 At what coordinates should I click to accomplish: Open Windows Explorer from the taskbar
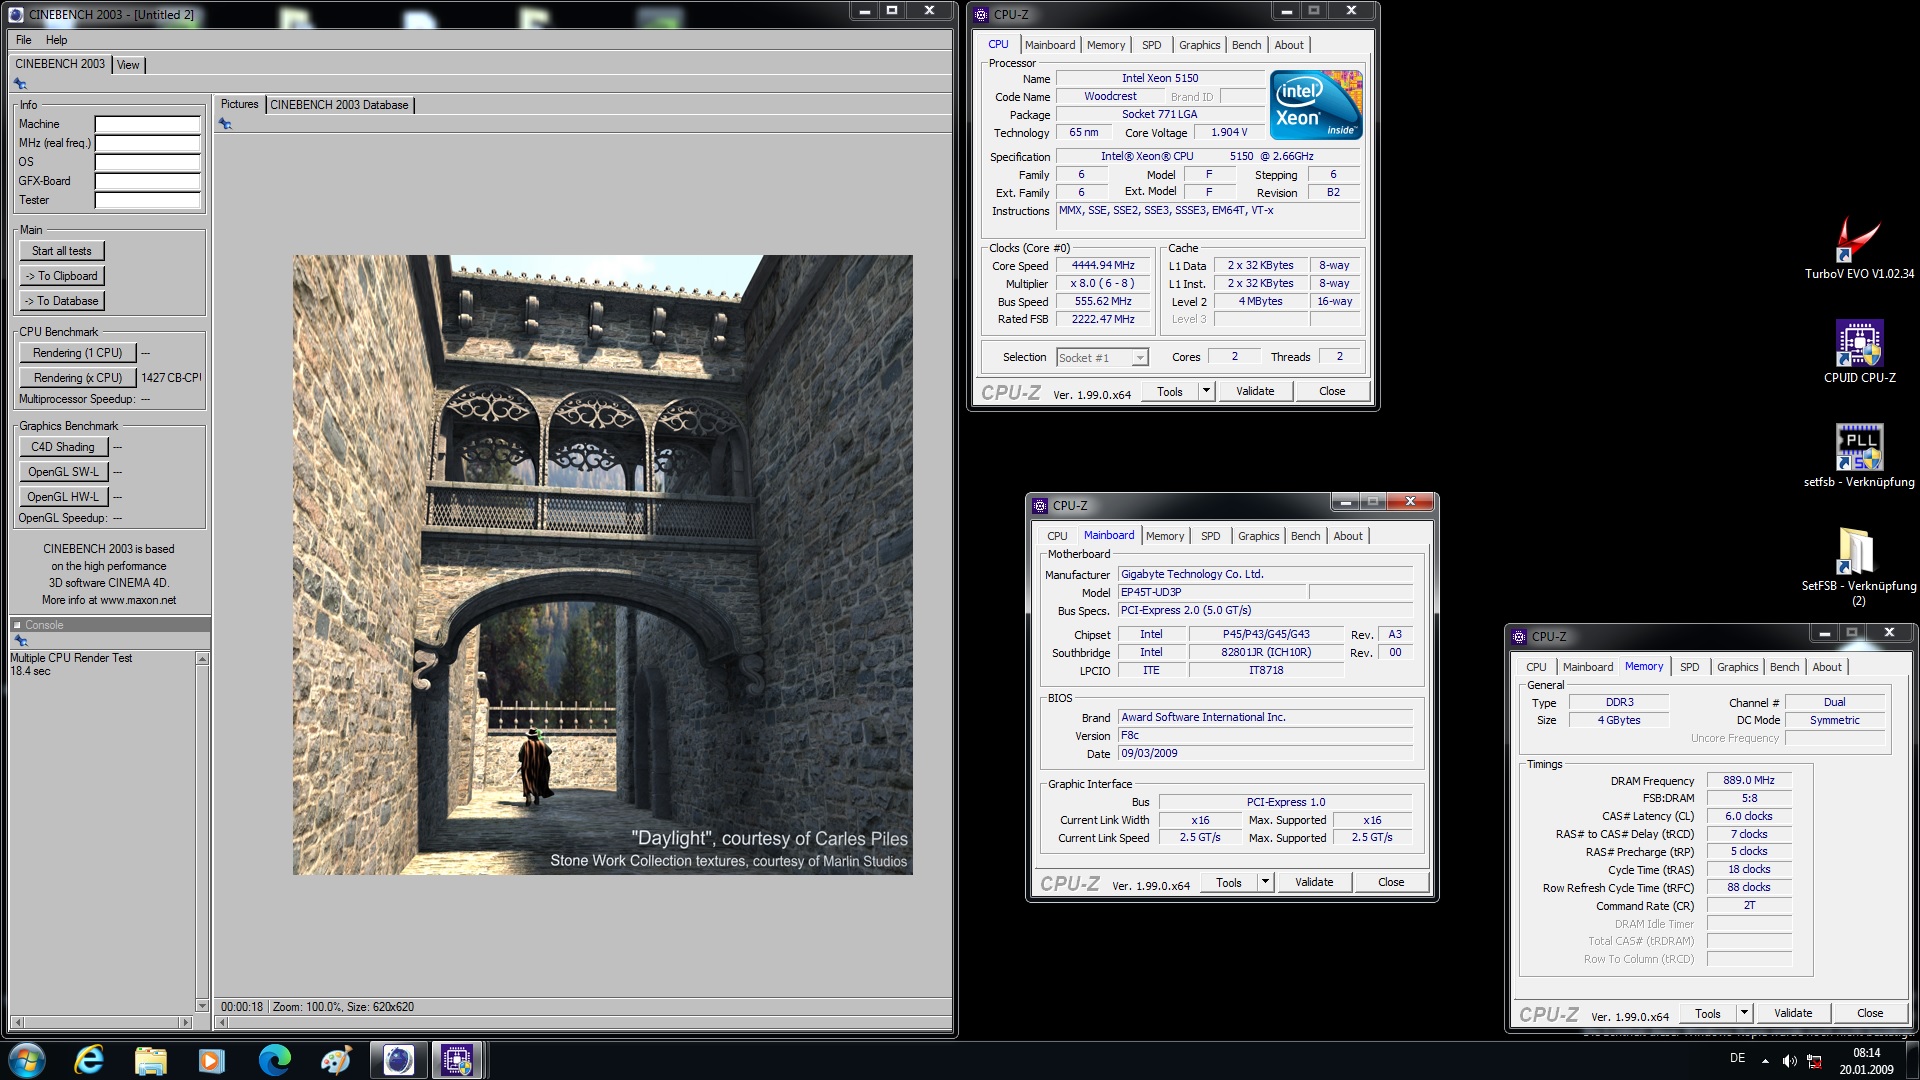coord(150,1060)
